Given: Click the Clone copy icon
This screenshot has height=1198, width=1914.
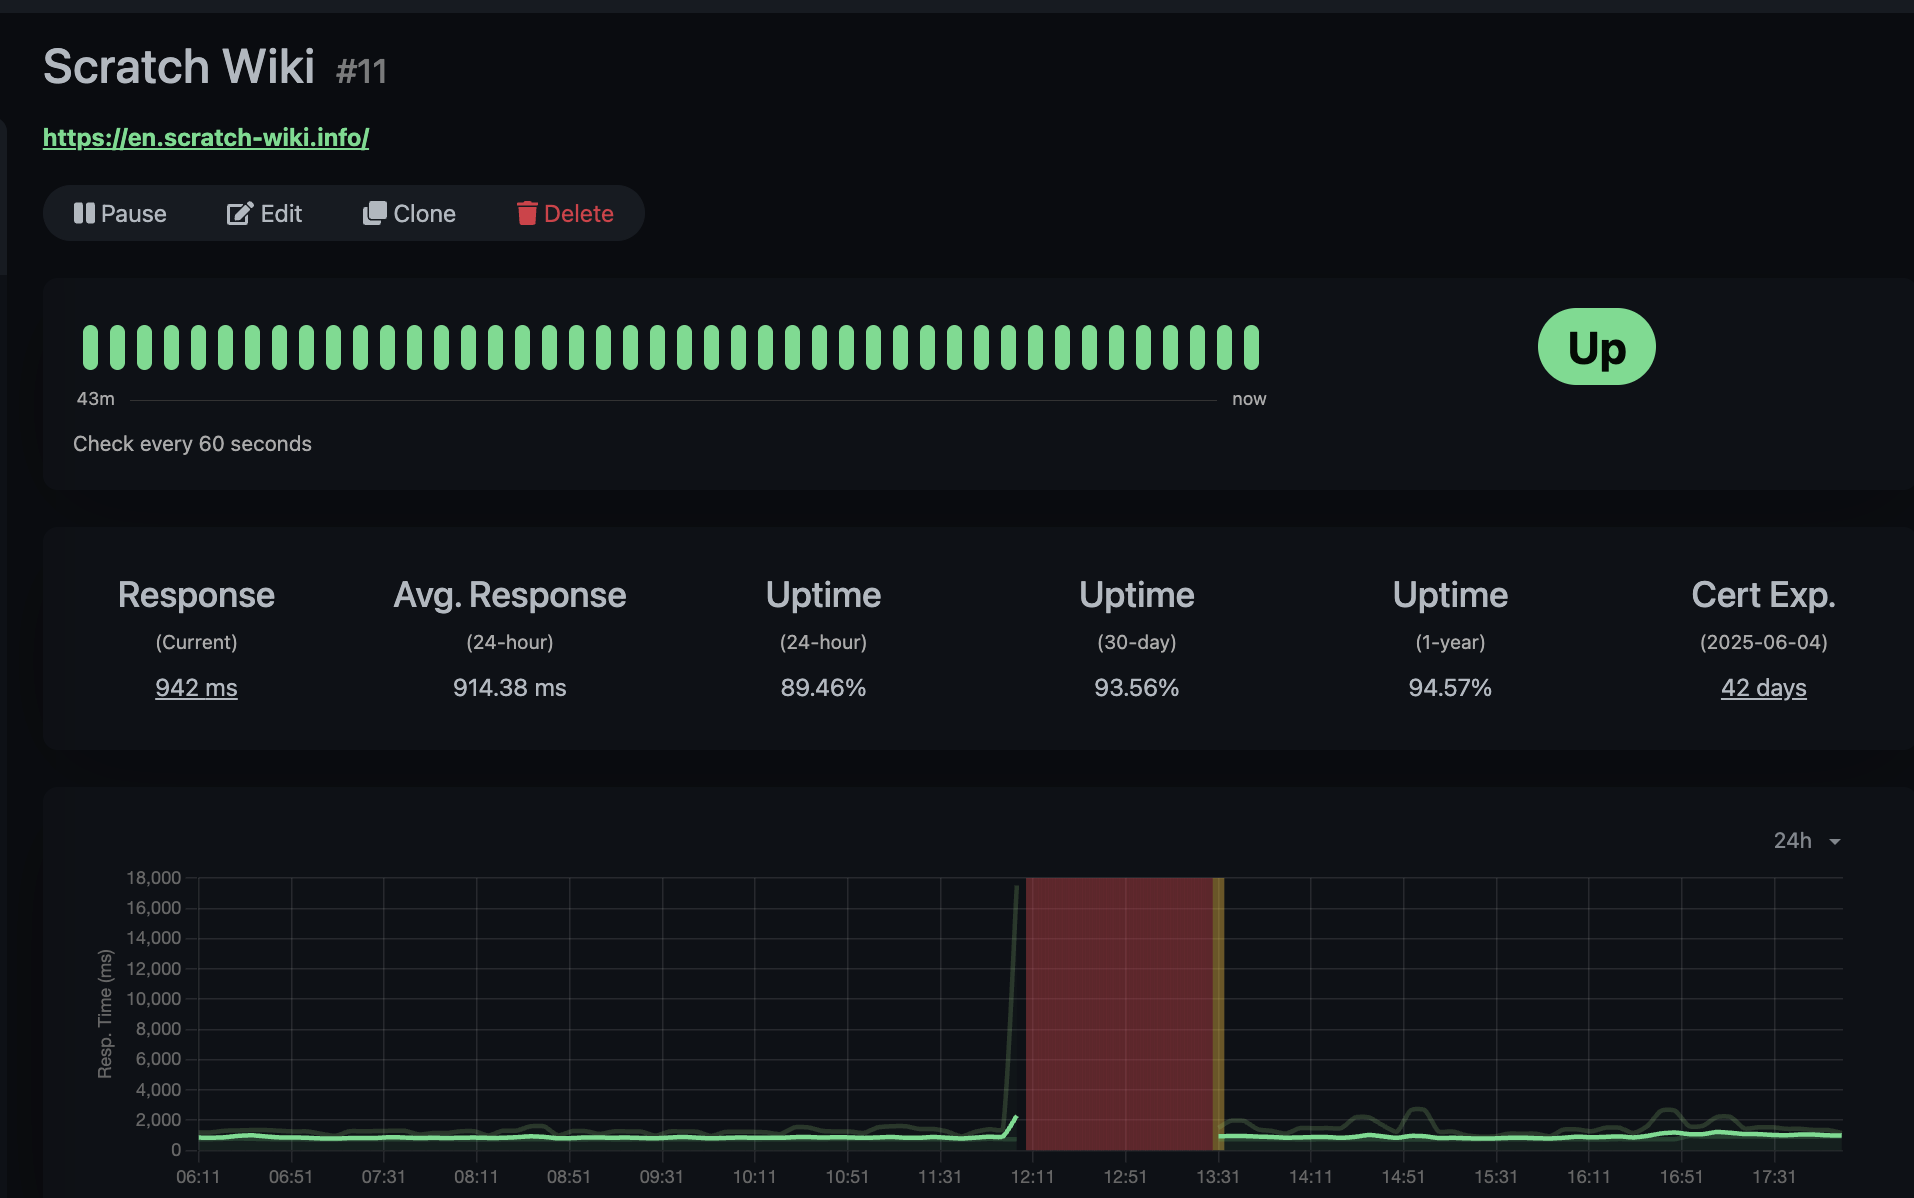Looking at the screenshot, I should 374,213.
